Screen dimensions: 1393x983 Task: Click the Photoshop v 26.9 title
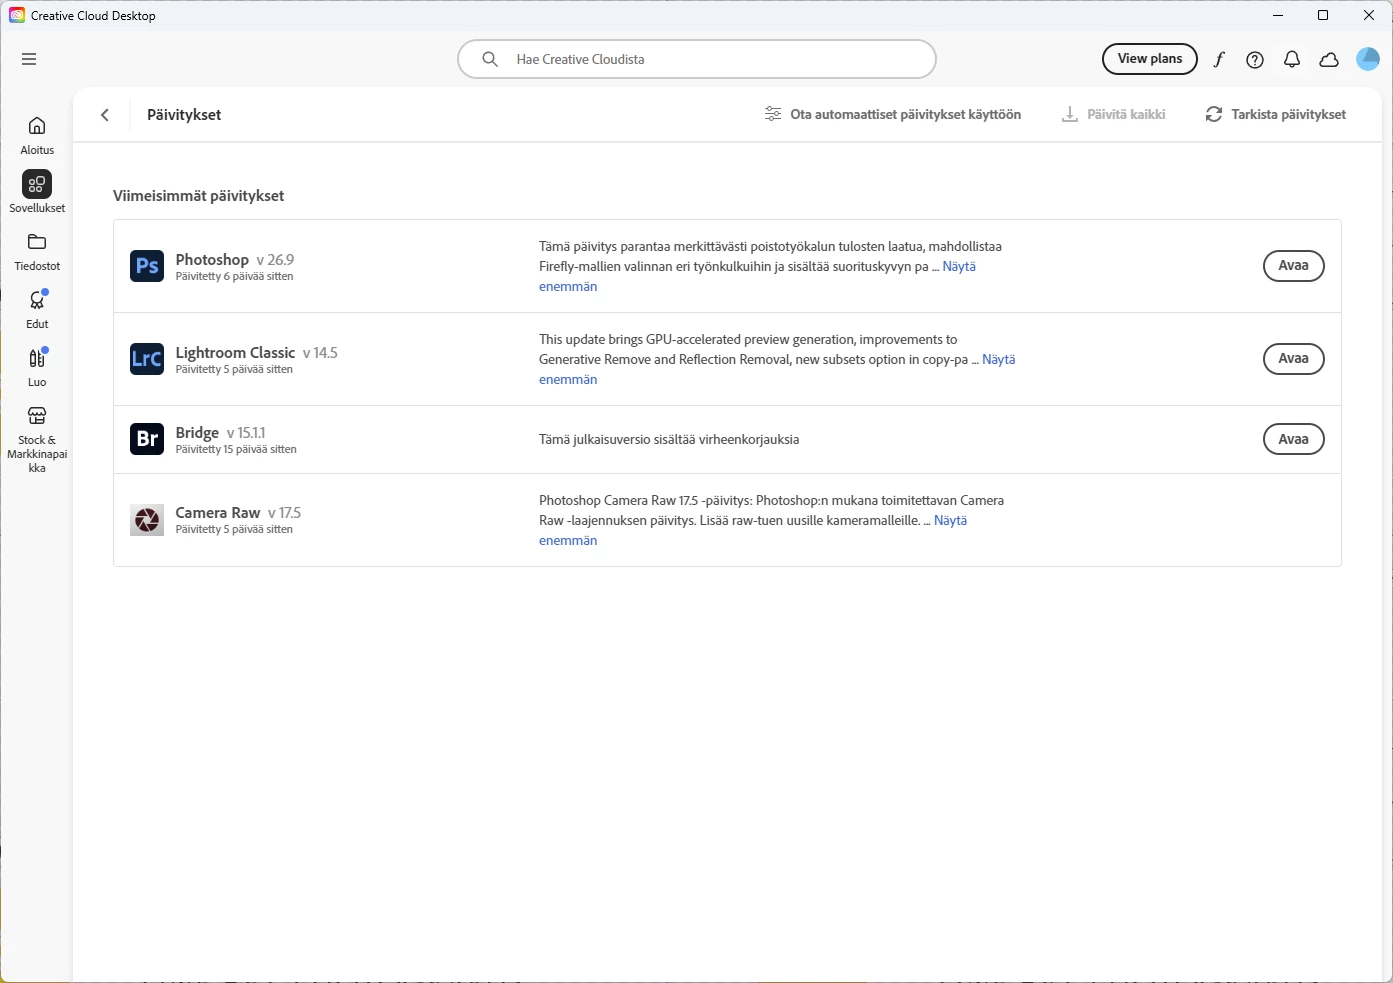point(235,259)
